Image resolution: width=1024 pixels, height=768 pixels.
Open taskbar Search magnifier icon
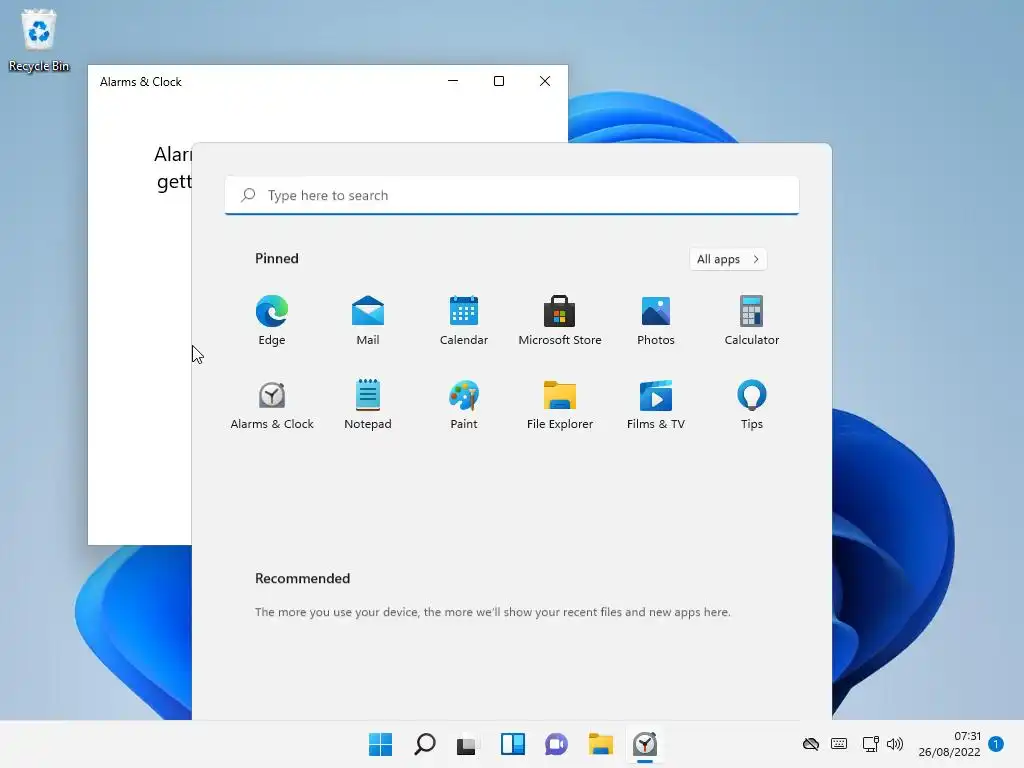click(x=424, y=744)
